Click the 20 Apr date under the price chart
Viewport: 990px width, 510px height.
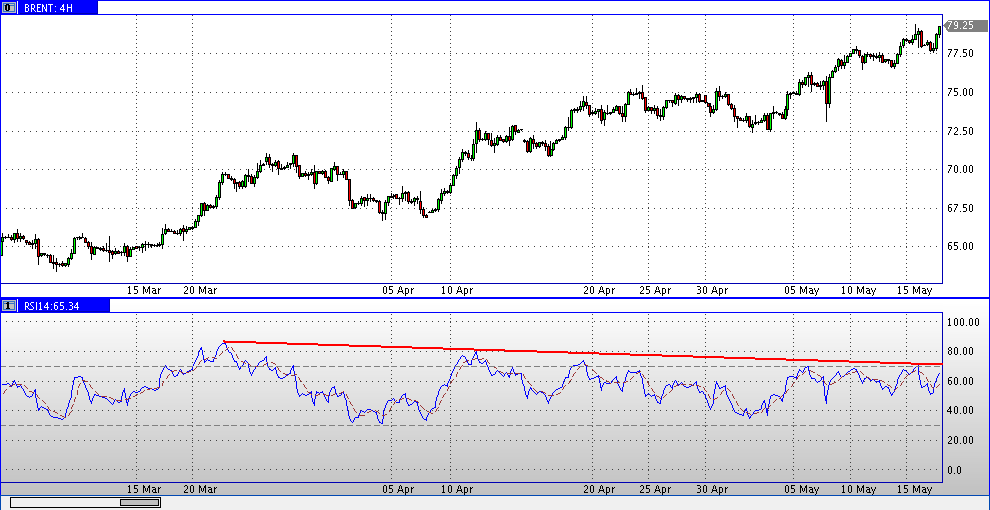coord(599,290)
